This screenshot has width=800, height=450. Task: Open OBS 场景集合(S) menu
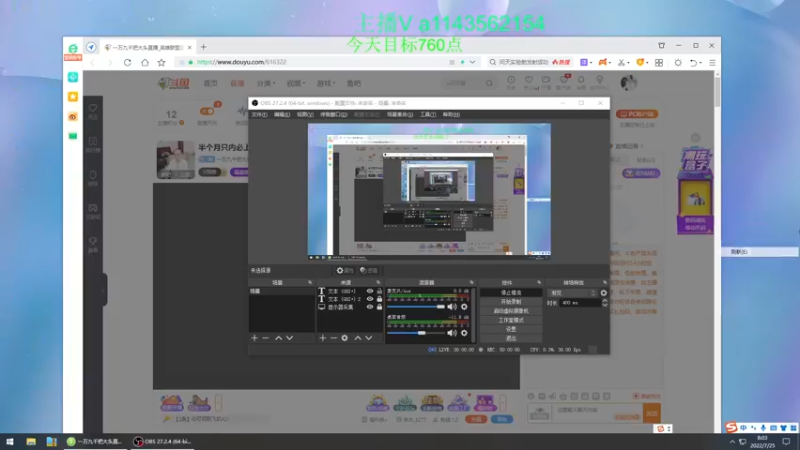click(x=399, y=114)
